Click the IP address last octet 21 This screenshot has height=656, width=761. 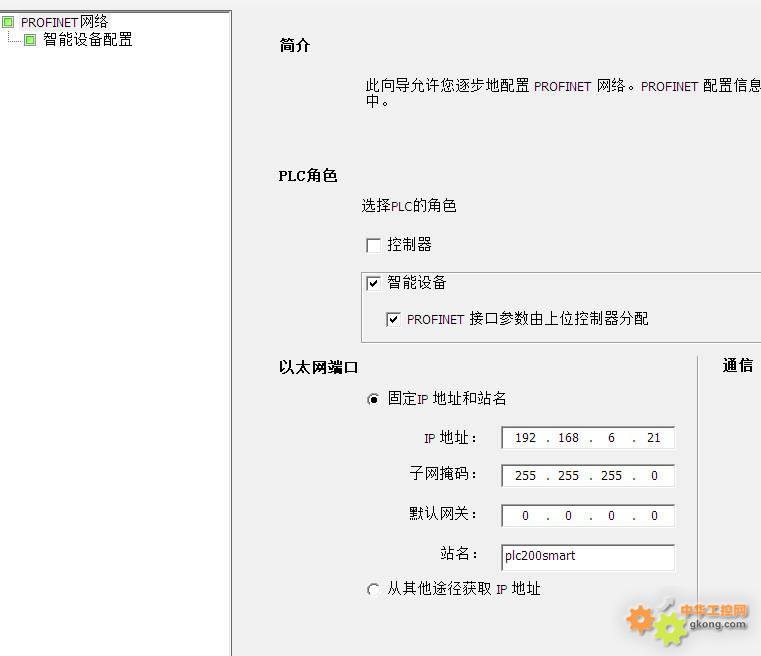[654, 438]
